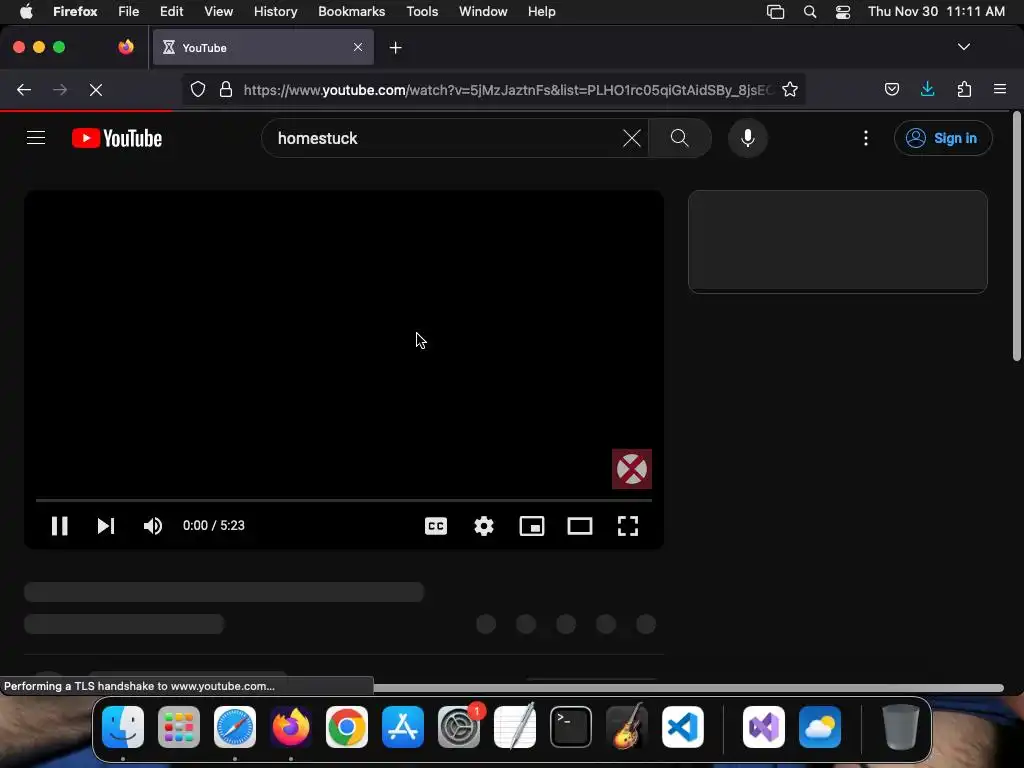
Task: Open Screen Mirroring menu bar icon
Action: [775, 11]
